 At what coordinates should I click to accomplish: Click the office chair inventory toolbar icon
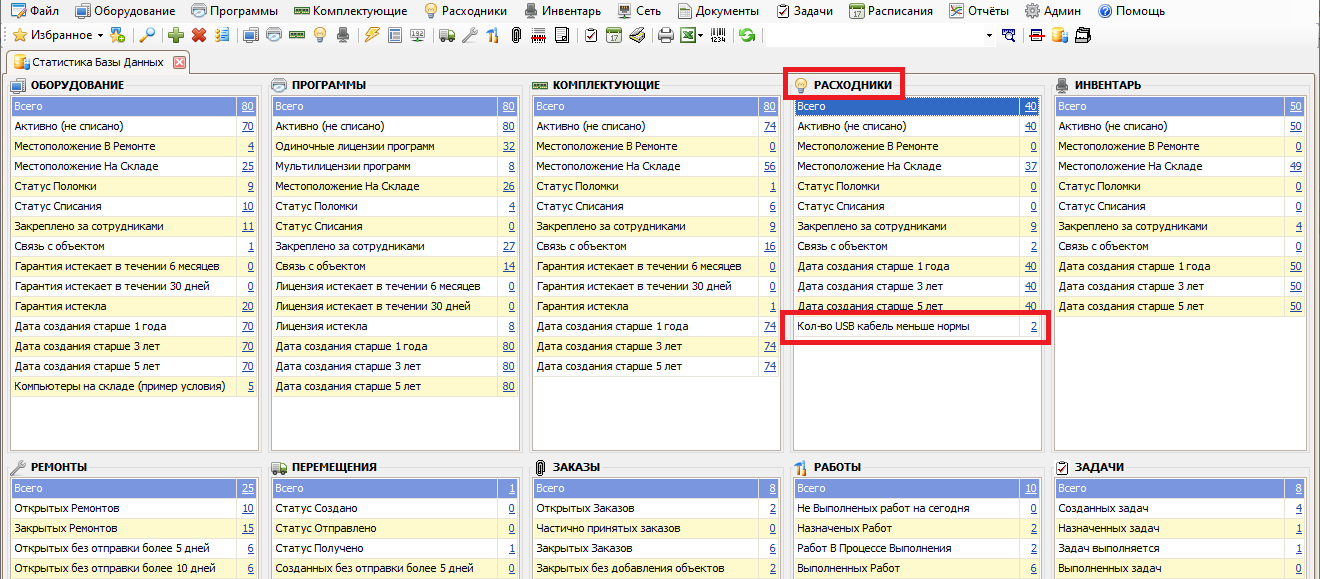342,35
